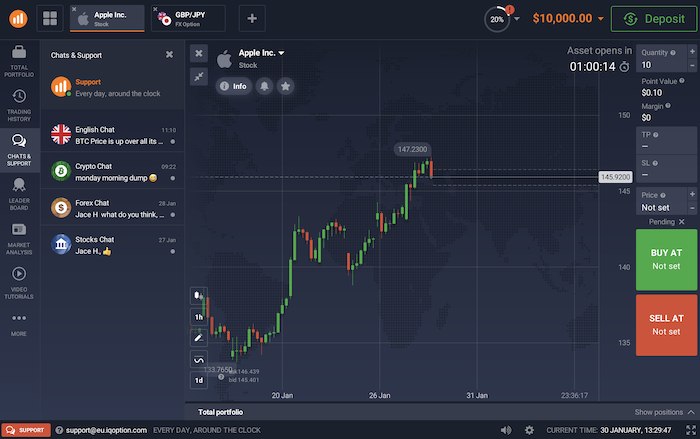This screenshot has height=439, width=700.
Task: Toggle fullscreen with the bottom-right icon
Action: pos(691,430)
